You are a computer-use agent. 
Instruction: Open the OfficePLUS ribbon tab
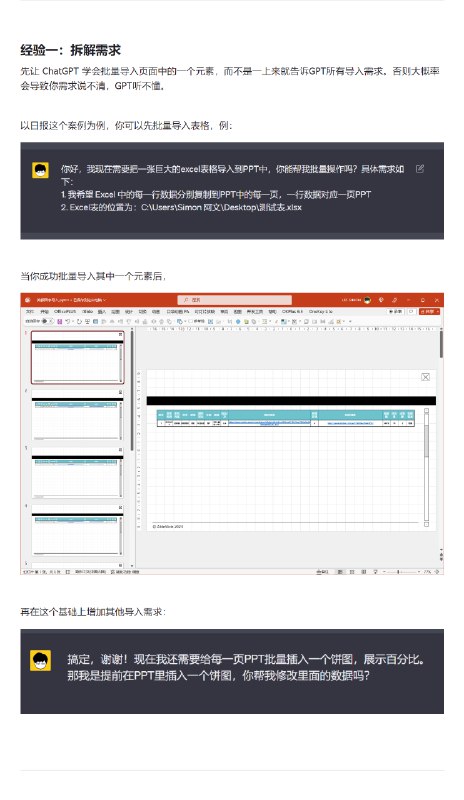(65, 311)
